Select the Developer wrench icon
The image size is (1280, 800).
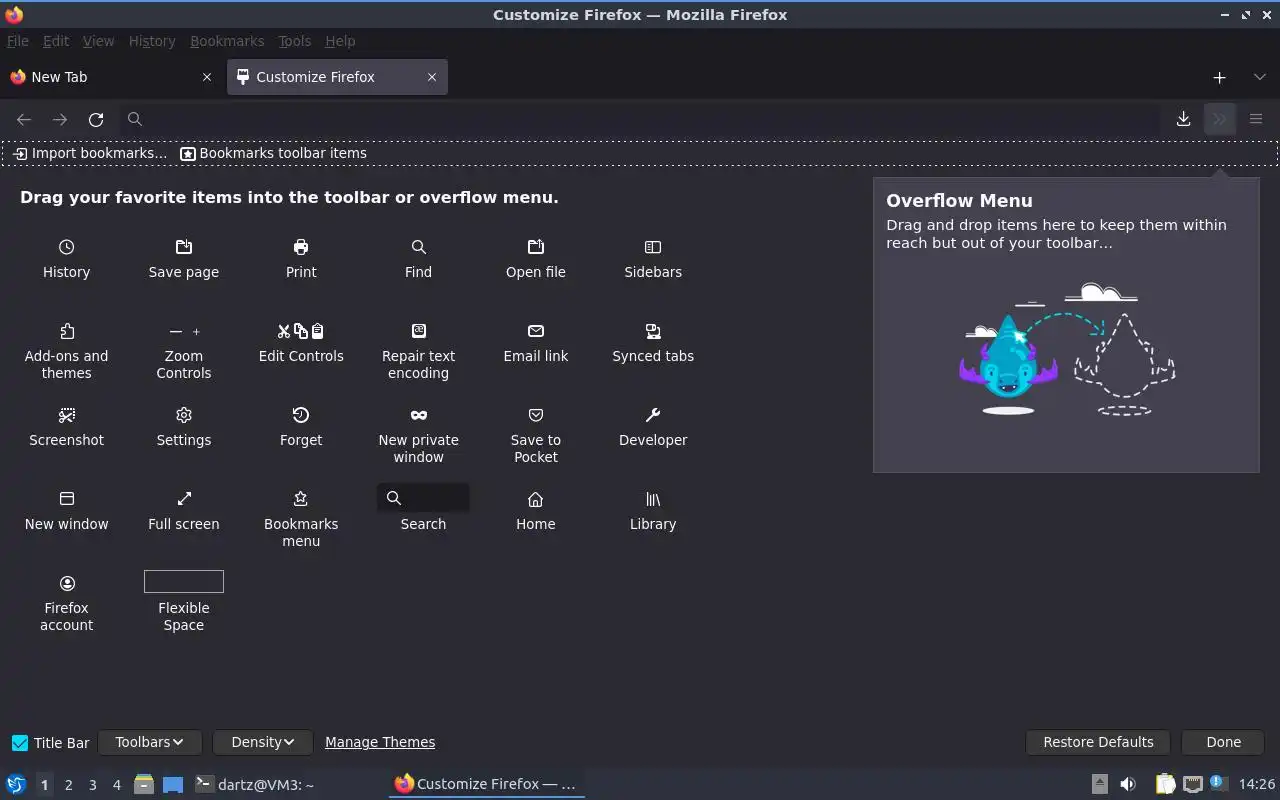coord(653,415)
